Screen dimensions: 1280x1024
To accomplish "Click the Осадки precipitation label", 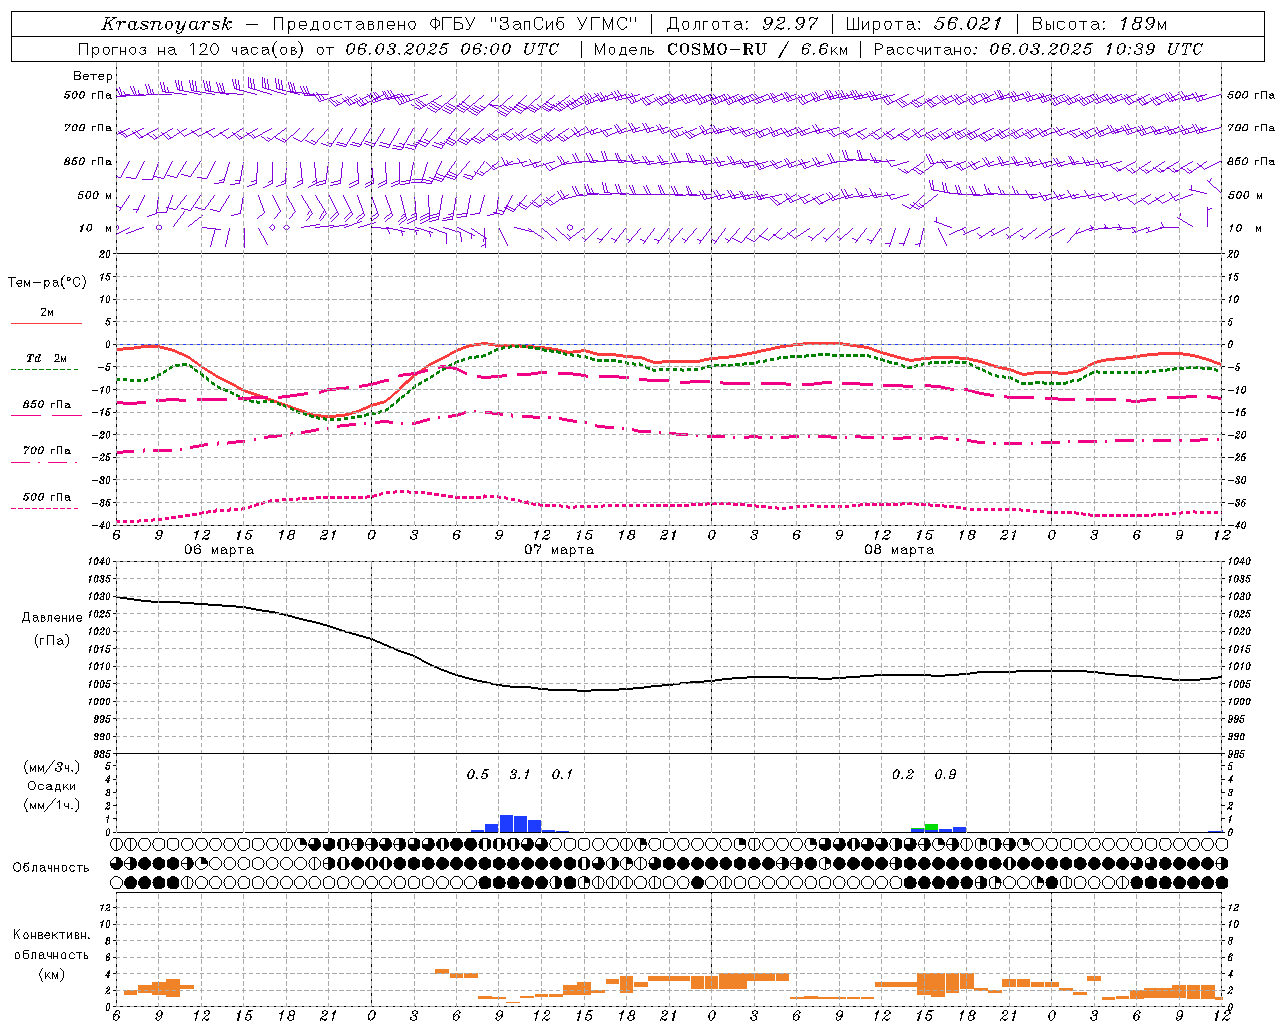I will (52, 786).
